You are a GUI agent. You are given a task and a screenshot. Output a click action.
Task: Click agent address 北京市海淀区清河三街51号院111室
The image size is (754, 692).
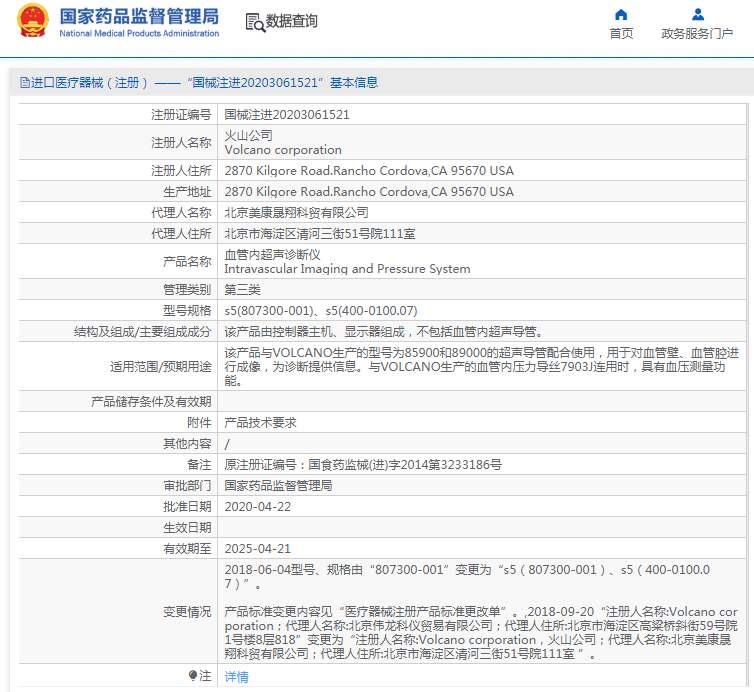click(320, 234)
